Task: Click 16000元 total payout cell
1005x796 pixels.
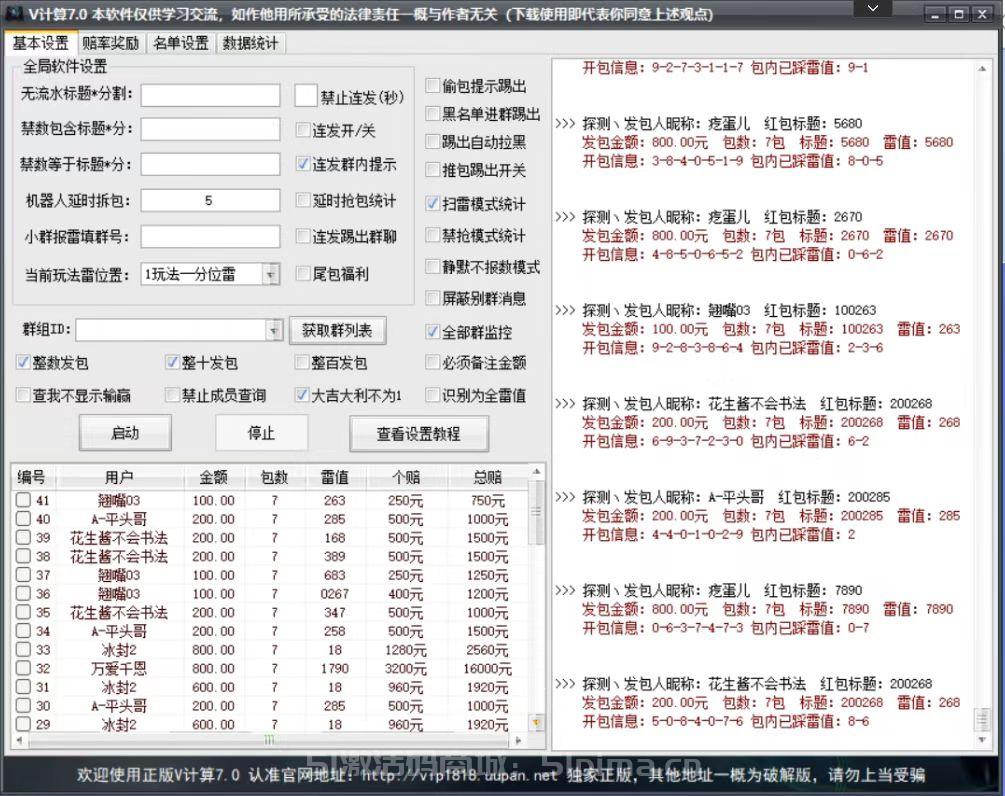Action: [x=487, y=668]
